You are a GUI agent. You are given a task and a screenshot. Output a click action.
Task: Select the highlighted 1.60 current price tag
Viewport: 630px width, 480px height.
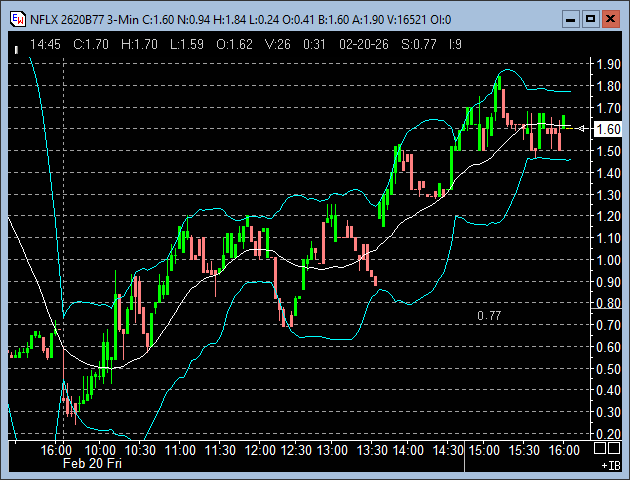click(607, 129)
